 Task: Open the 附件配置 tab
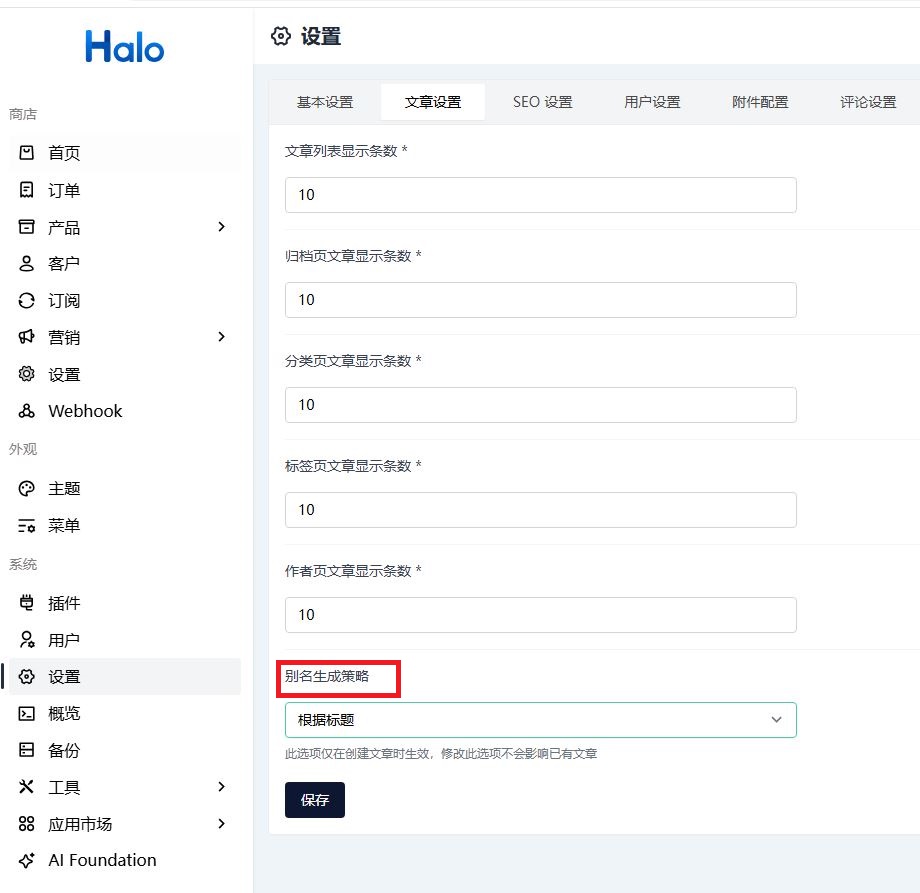760,103
